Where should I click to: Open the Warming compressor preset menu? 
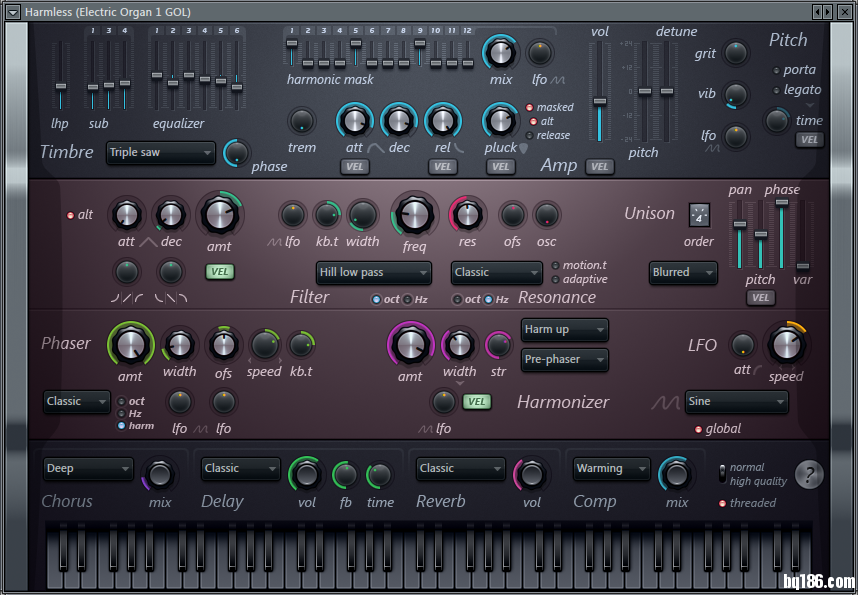coord(610,468)
